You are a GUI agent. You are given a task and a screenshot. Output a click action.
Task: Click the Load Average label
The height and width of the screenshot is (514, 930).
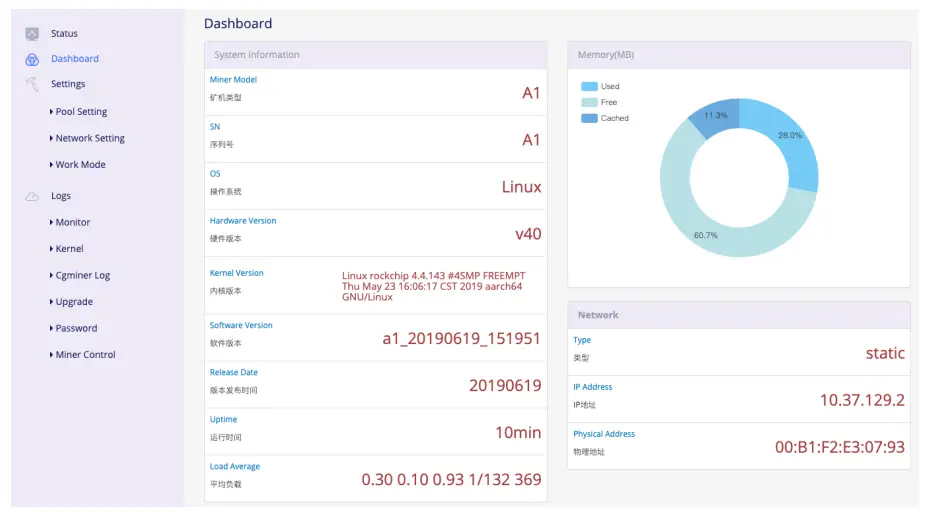(234, 467)
